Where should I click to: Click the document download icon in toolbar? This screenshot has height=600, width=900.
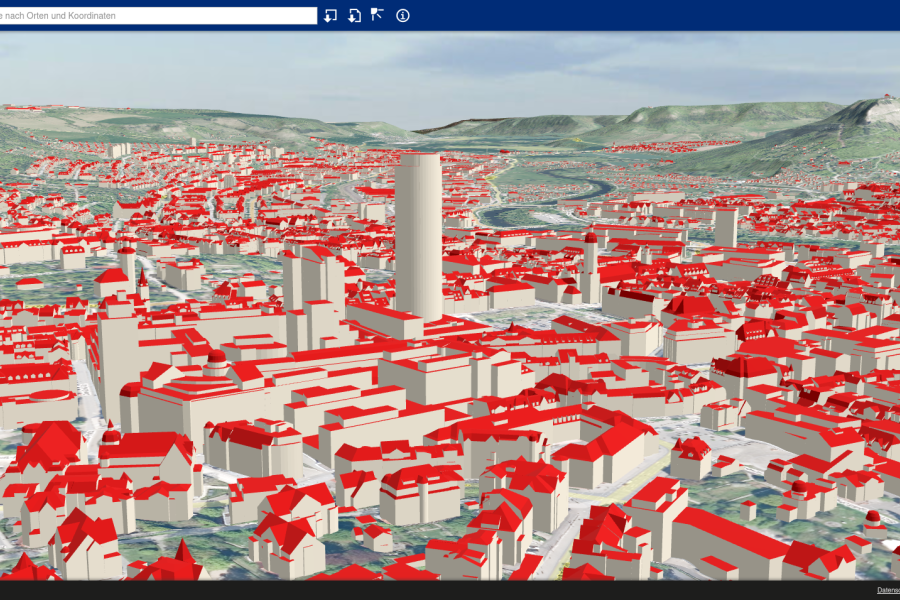[355, 16]
